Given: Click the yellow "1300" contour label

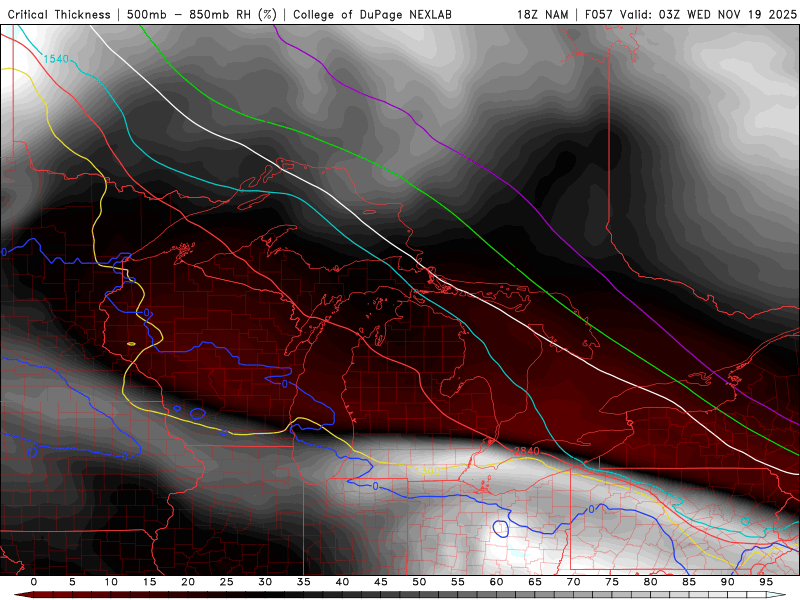Looking at the screenshot, I should click(x=428, y=471).
